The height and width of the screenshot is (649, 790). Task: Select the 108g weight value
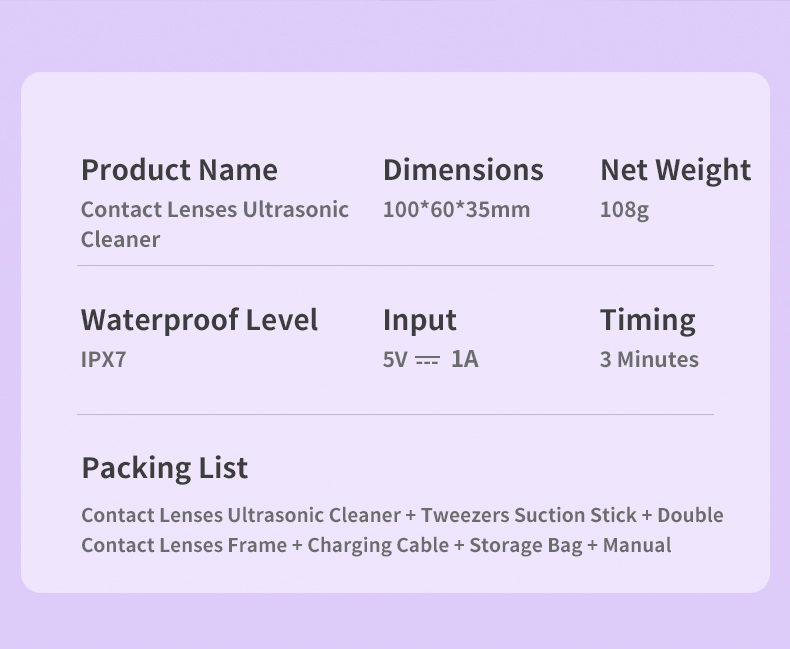pyautogui.click(x=624, y=211)
